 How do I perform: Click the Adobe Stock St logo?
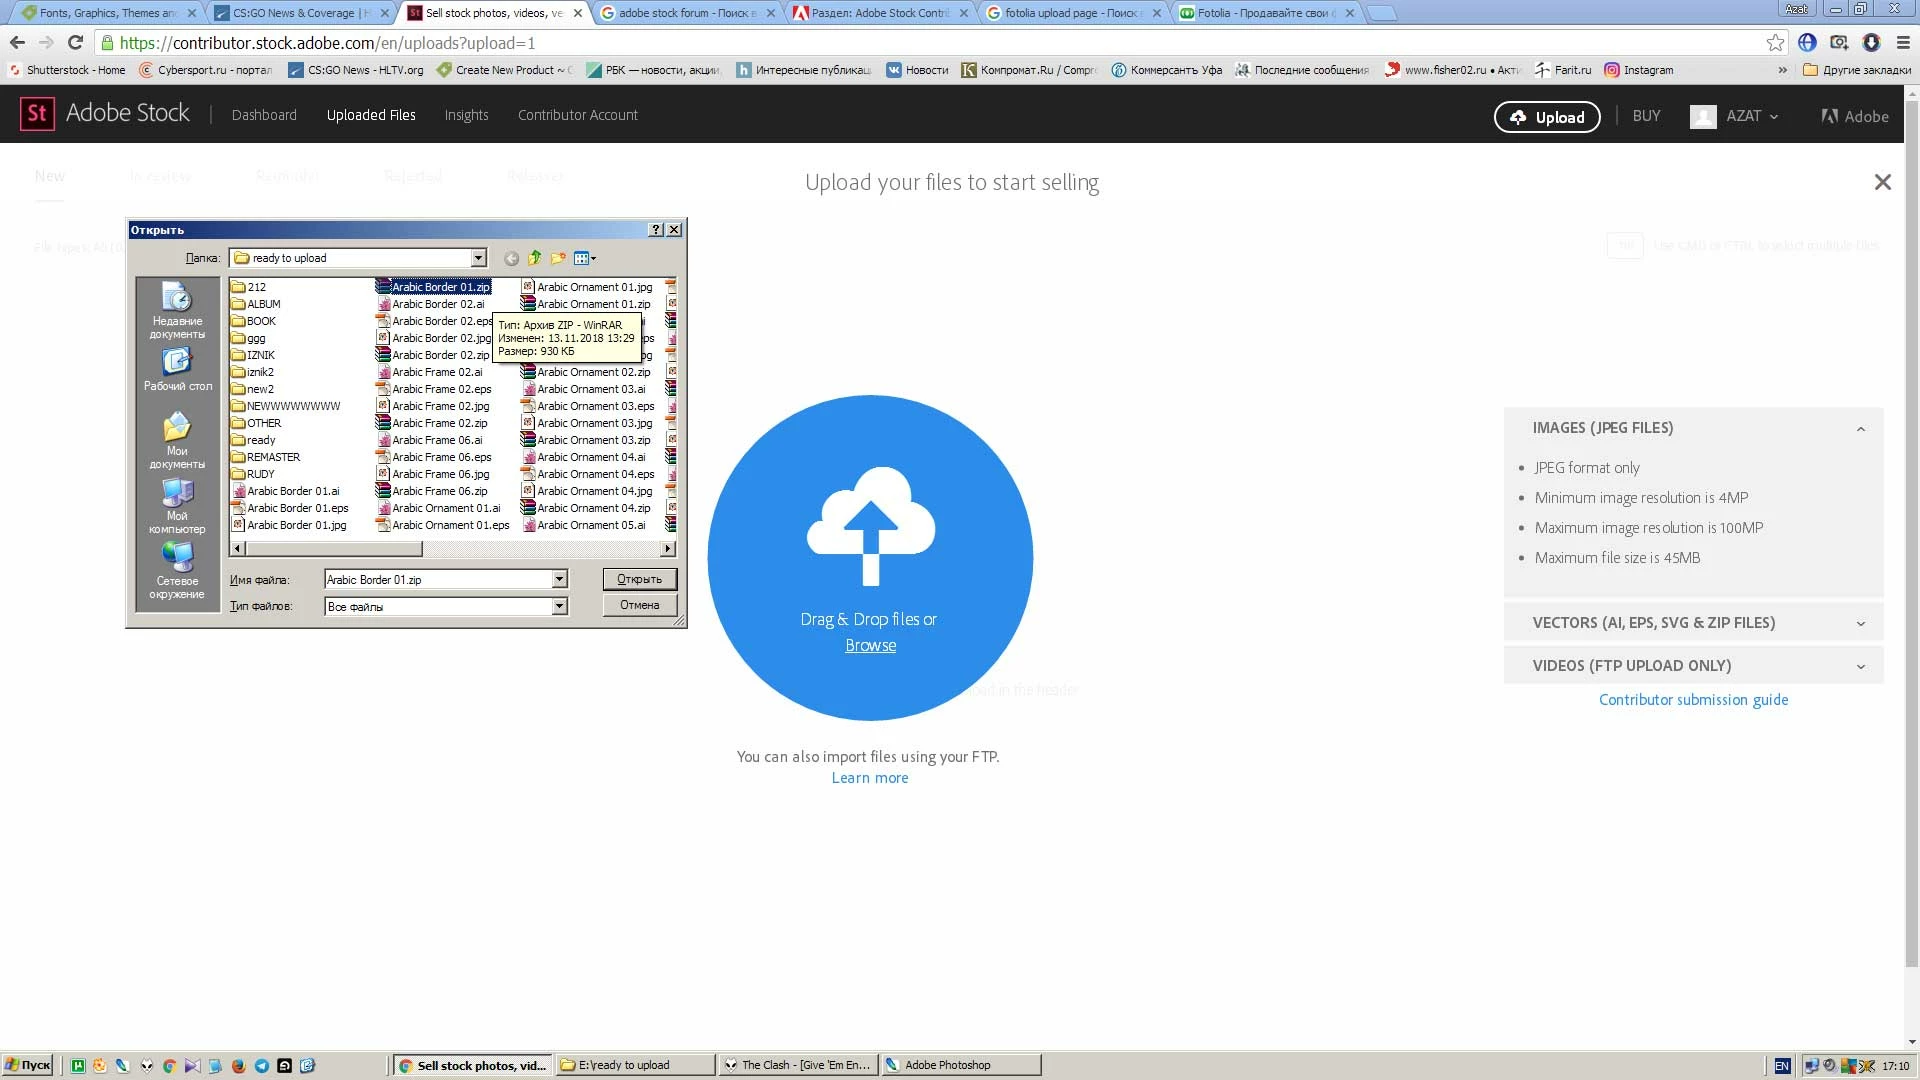pos(37,114)
